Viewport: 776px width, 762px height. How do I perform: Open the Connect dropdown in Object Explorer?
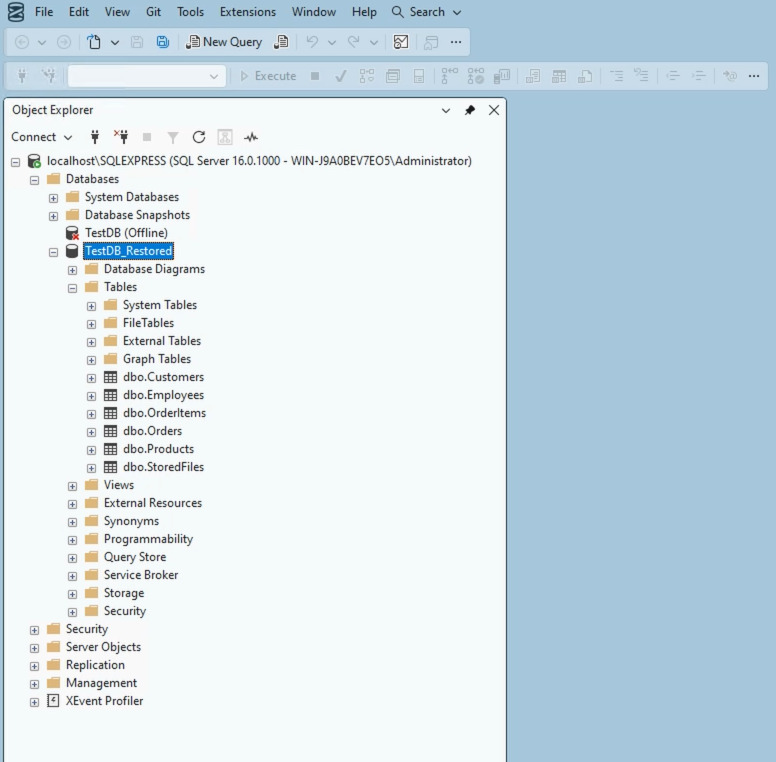click(42, 137)
